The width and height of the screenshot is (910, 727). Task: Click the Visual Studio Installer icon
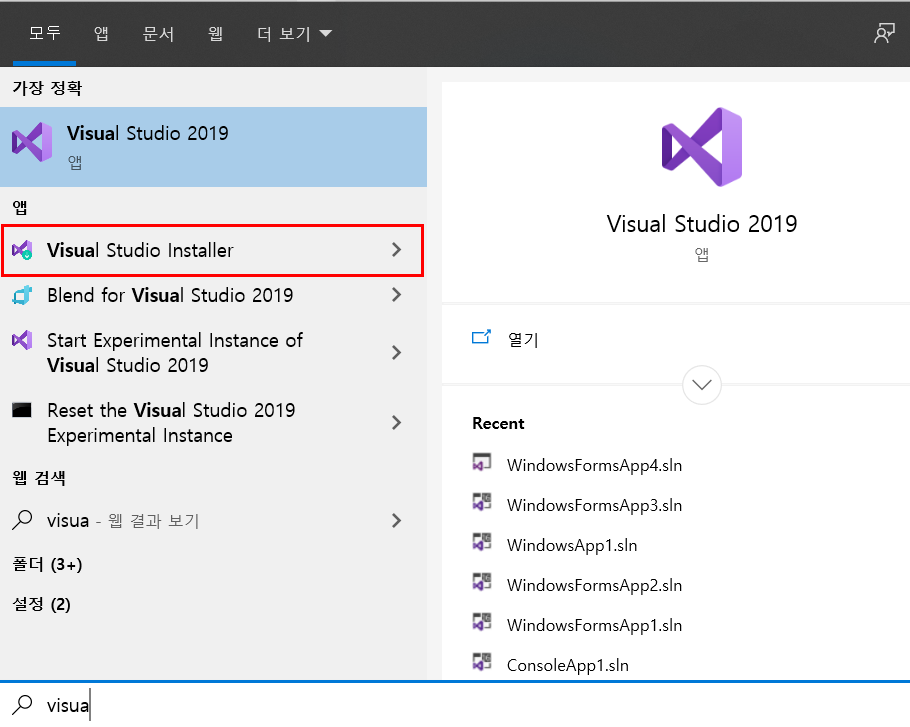[22, 250]
